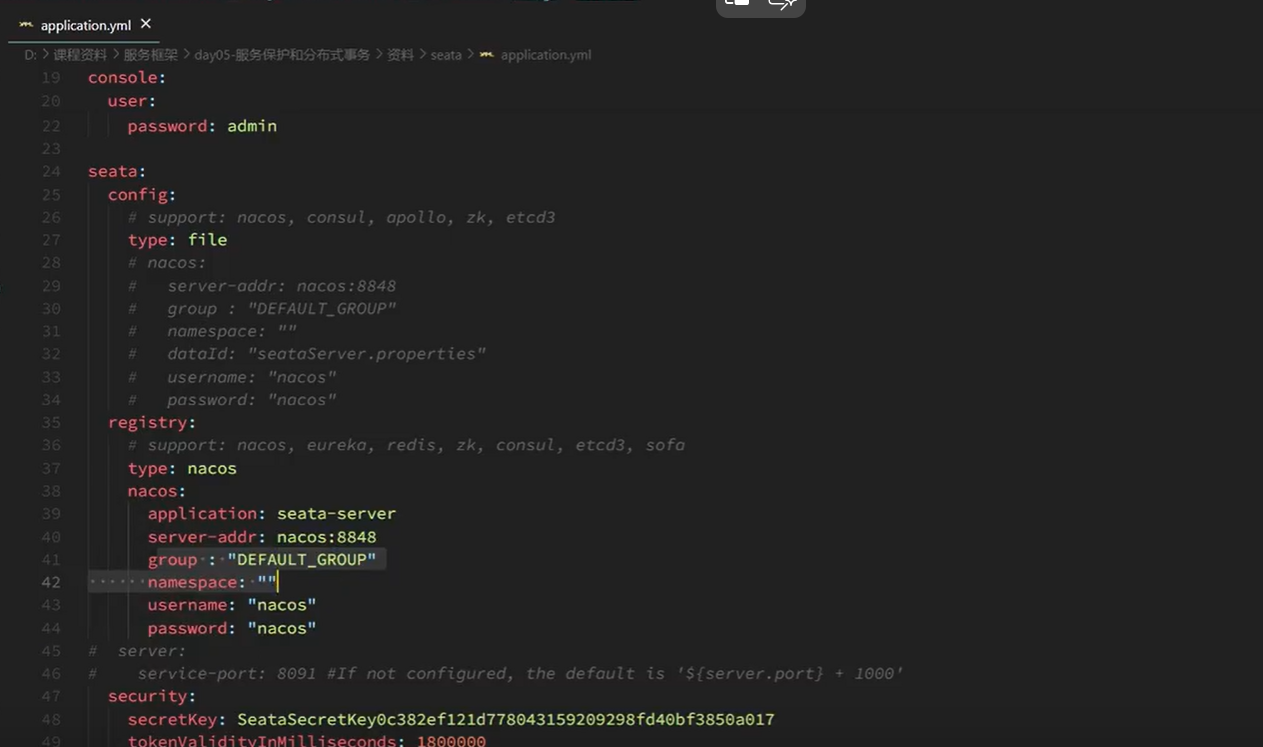Click the 'password: "nacos"' entry on line 44
This screenshot has width=1263, height=747.
pyautogui.click(x=232, y=628)
